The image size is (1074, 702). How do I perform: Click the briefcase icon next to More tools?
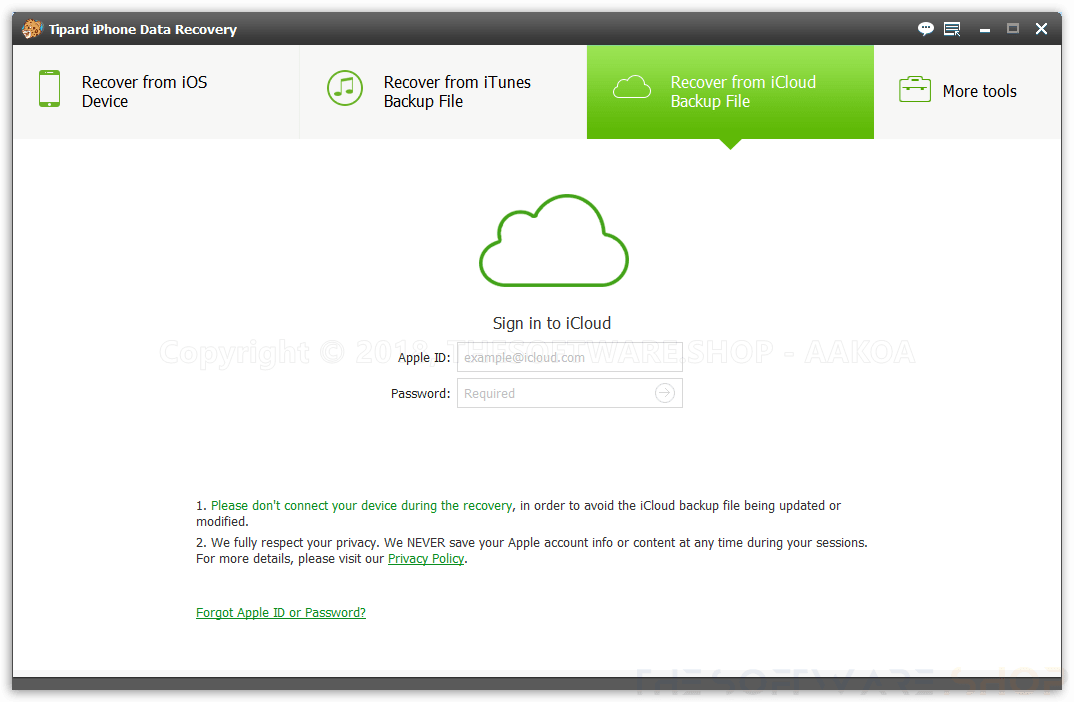(915, 89)
